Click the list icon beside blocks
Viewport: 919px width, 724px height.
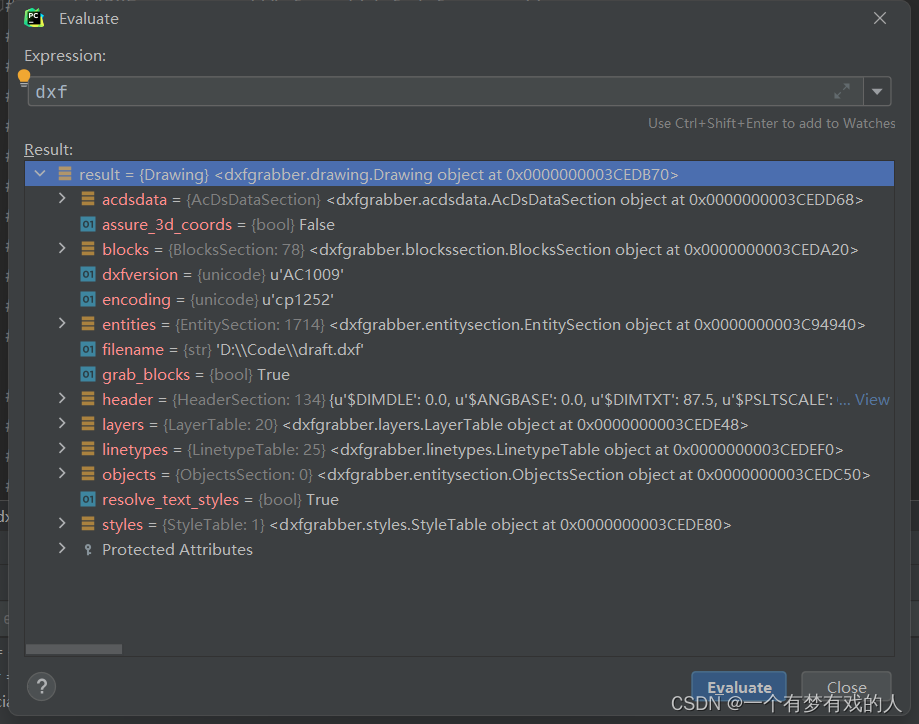[x=88, y=249]
